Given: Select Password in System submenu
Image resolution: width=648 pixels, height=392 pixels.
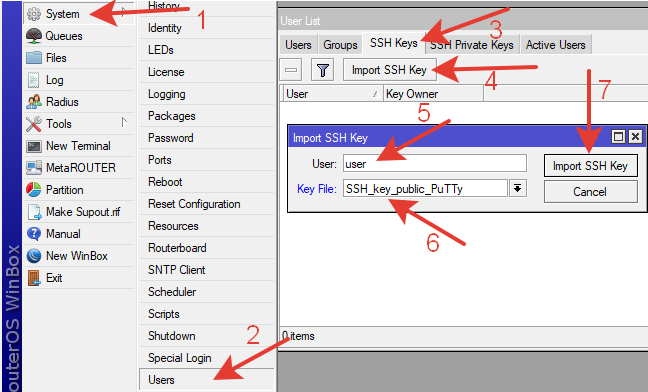Looking at the screenshot, I should click(x=207, y=138).
